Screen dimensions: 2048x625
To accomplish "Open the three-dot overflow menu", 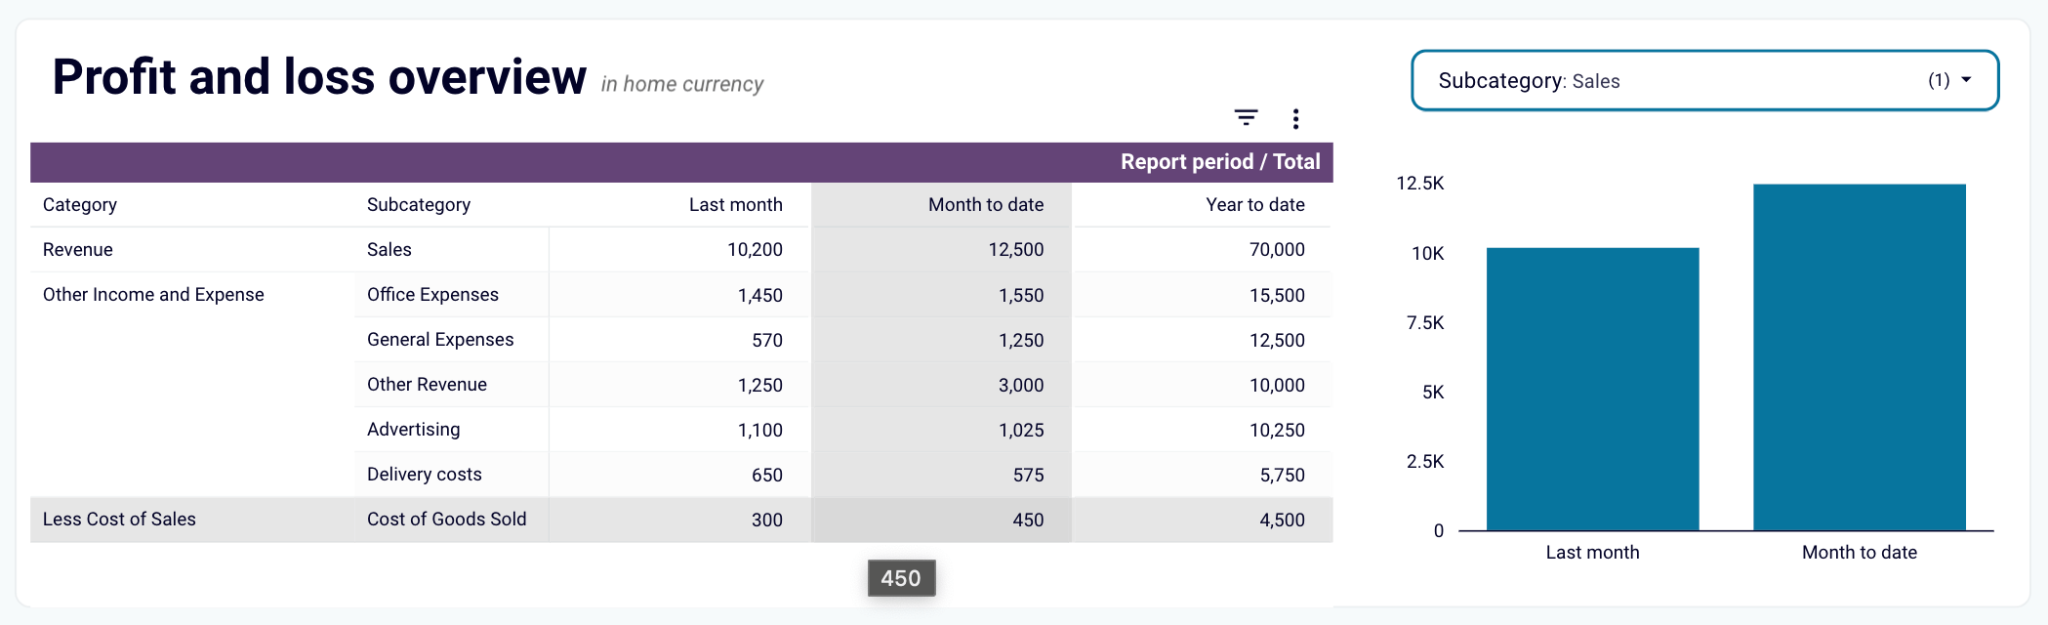I will [1296, 118].
